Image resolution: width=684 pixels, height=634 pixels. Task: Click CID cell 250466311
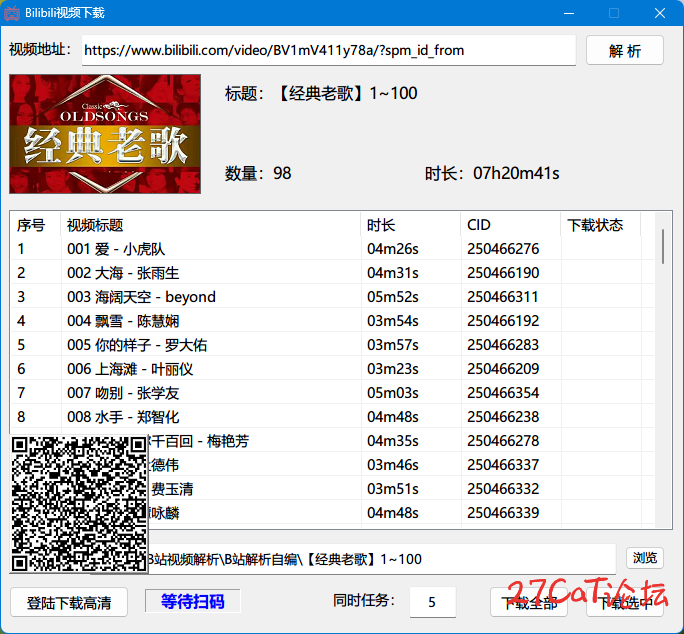[502, 297]
